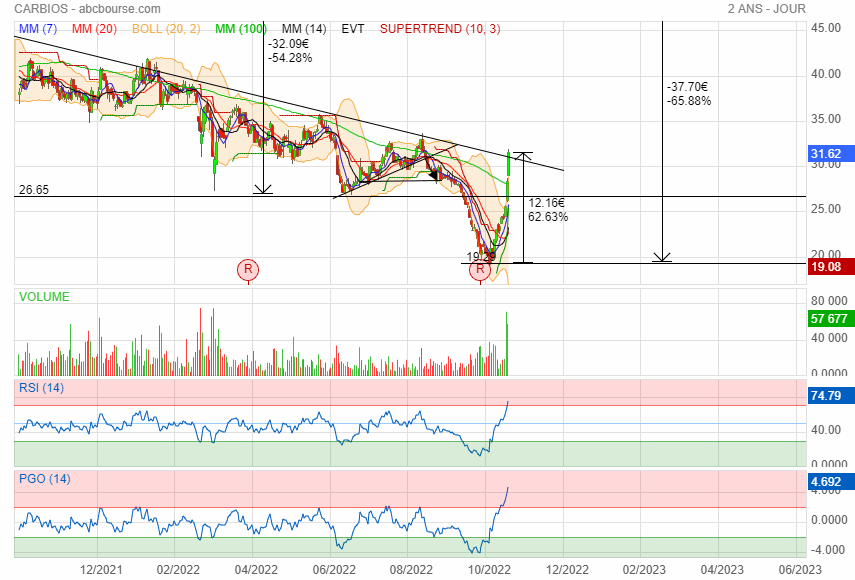Screen dimensions: 855x580
Task: Click the -65.88% measurement label
Action: [x=689, y=101]
